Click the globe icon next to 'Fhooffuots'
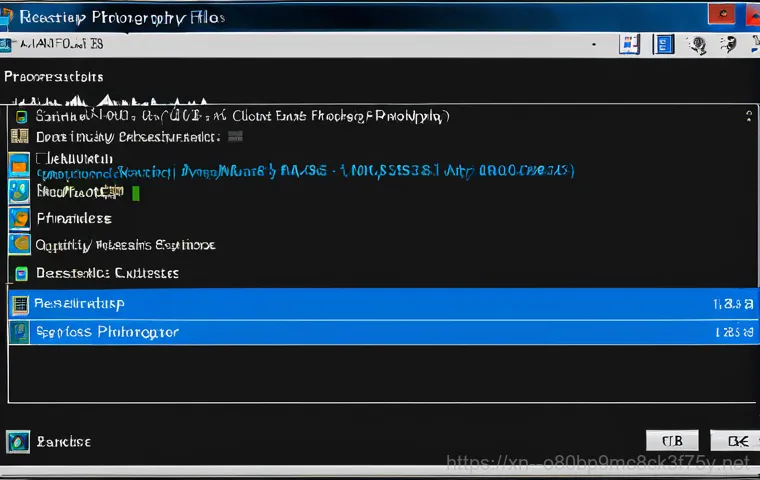The image size is (760, 480). click(x=20, y=191)
